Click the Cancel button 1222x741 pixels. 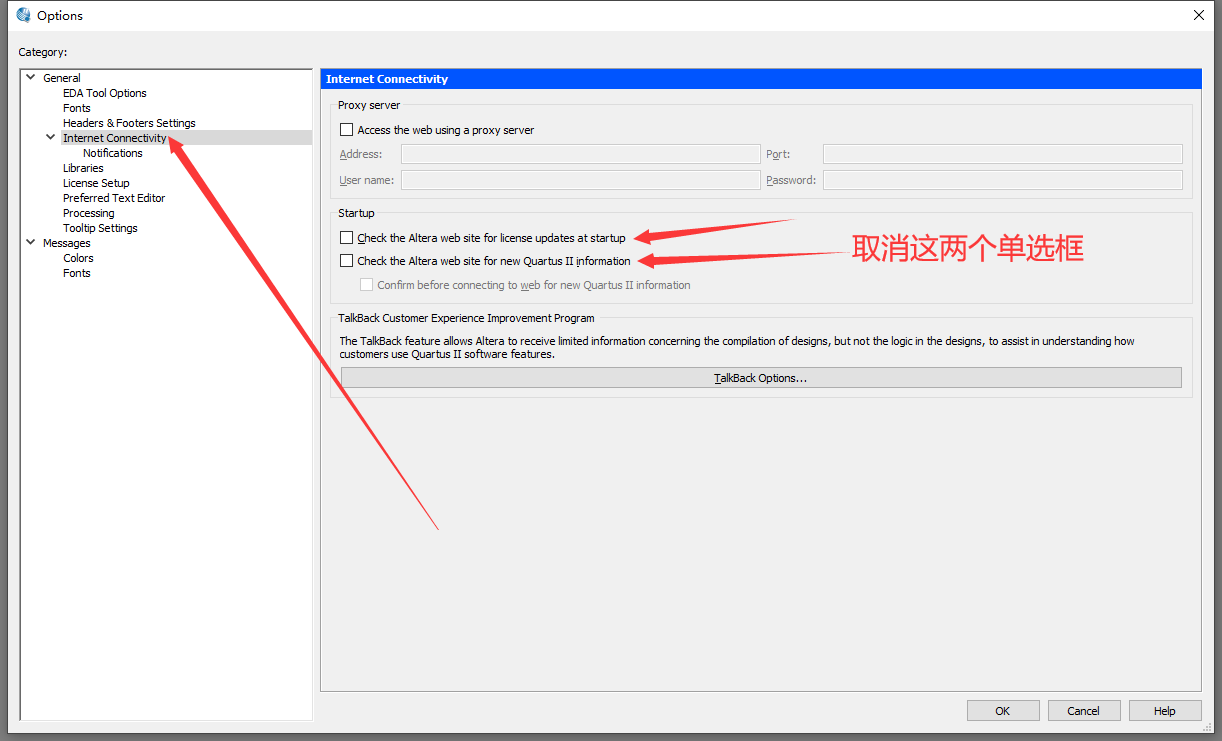(x=1084, y=711)
